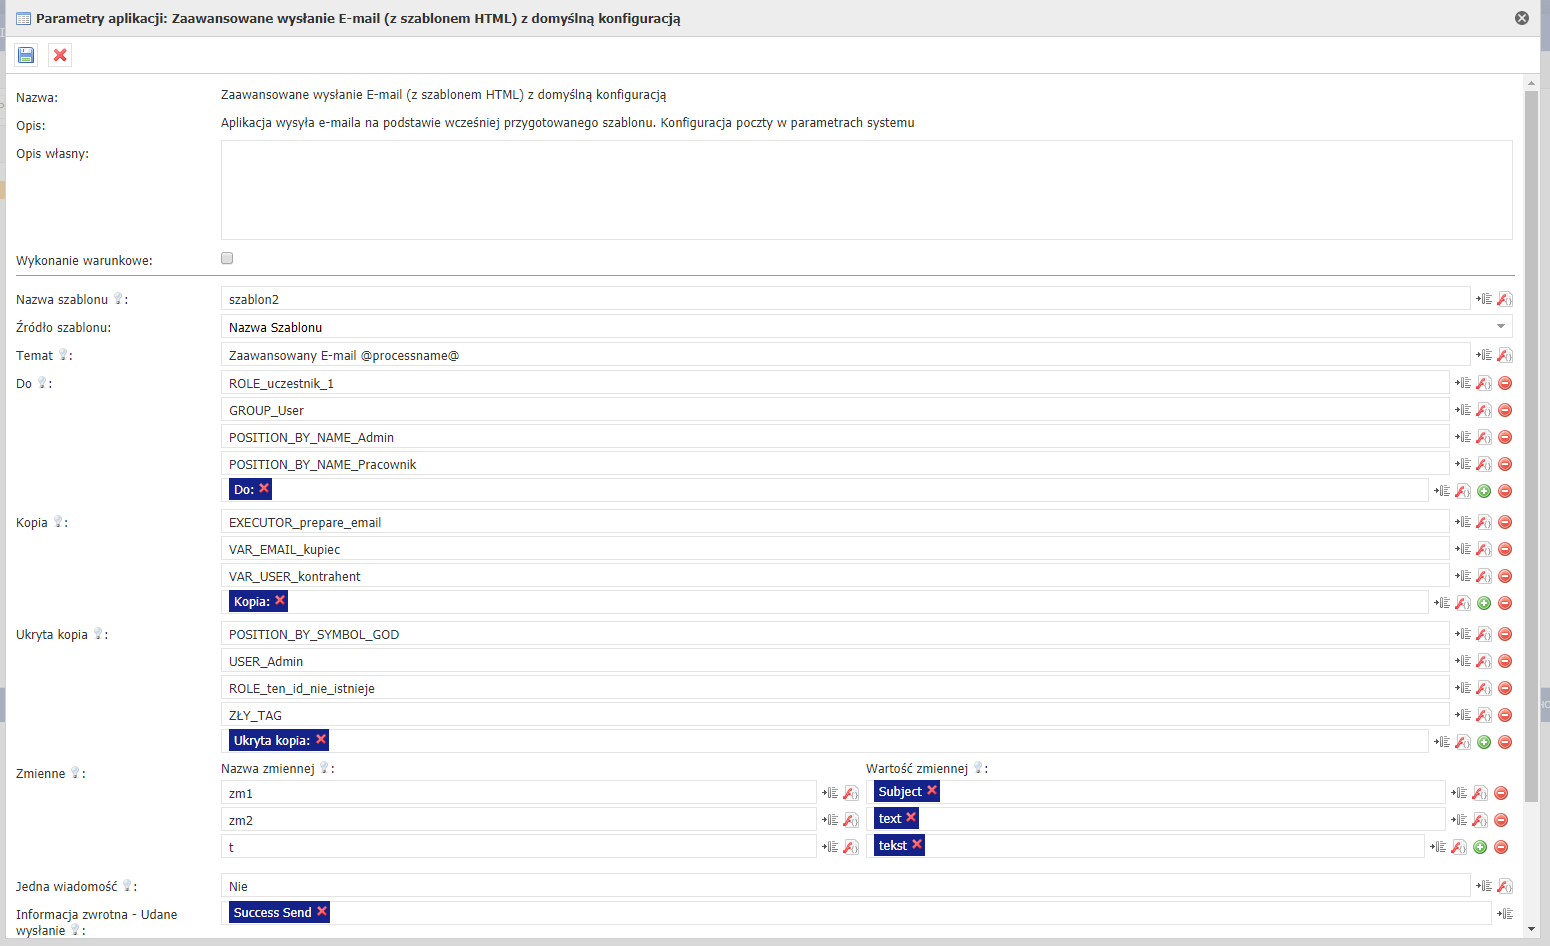Add a new row in the Do section

click(x=1484, y=491)
